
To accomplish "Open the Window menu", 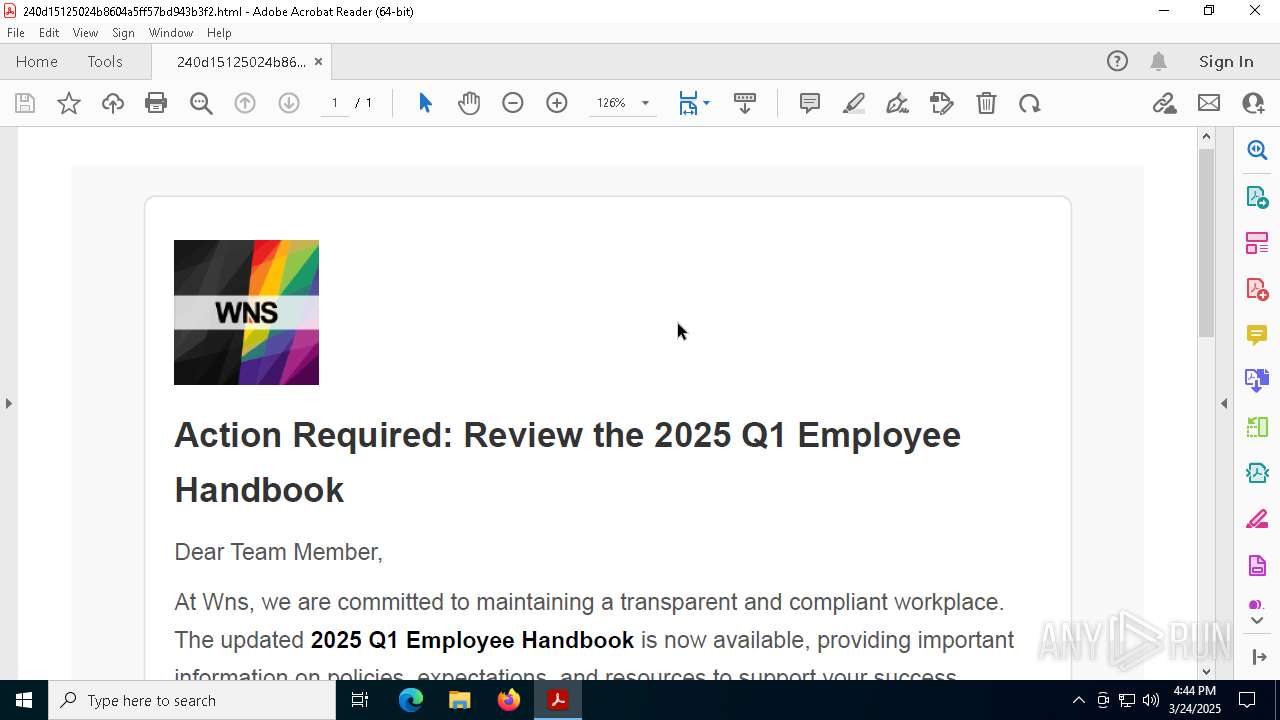I will [171, 33].
